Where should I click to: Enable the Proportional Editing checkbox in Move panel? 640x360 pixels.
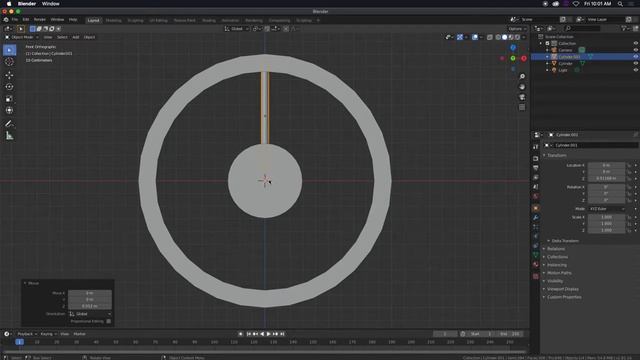109,321
